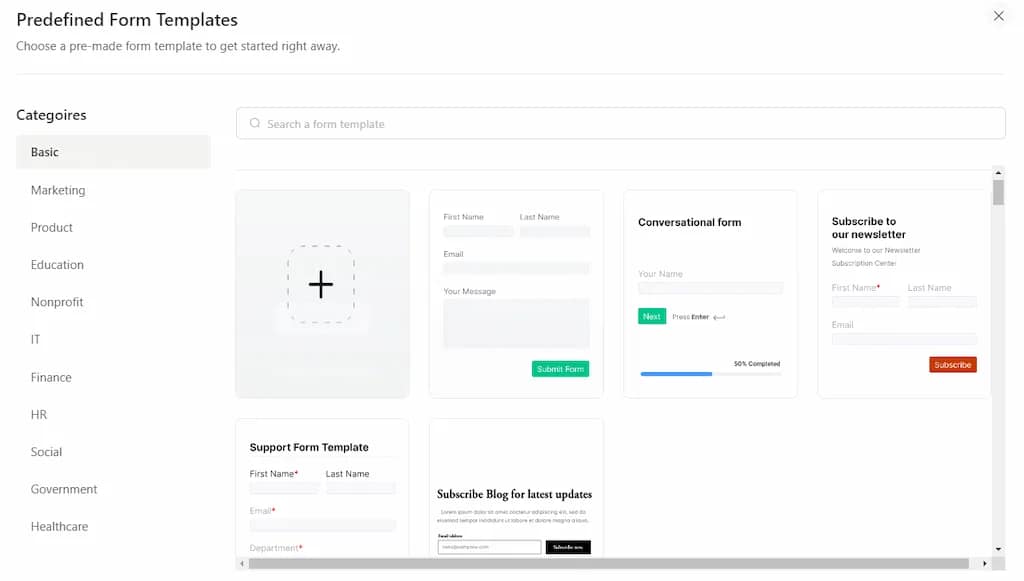The height and width of the screenshot is (581, 1024).
Task: Choose the Education category
Action: [x=57, y=264]
